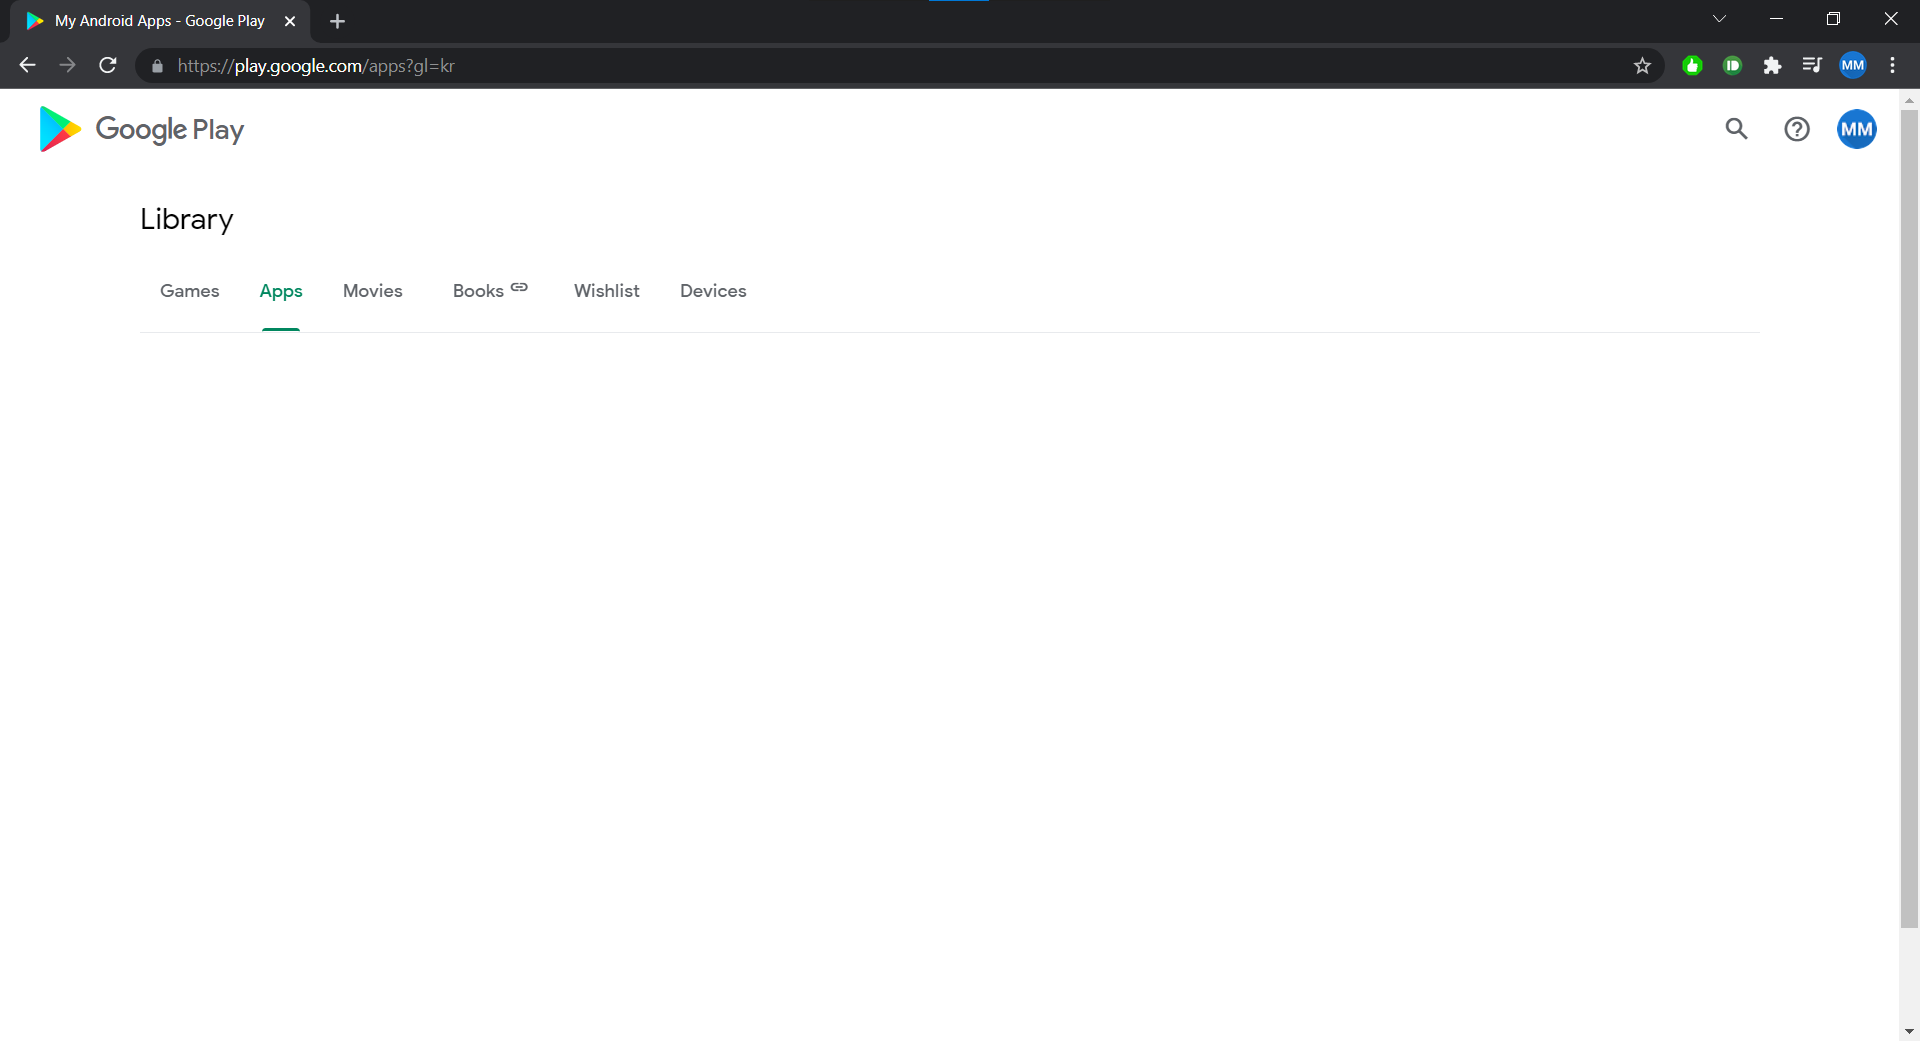This screenshot has height=1041, width=1920.
Task: Open the media controls icon in toolbar
Action: tap(1812, 65)
